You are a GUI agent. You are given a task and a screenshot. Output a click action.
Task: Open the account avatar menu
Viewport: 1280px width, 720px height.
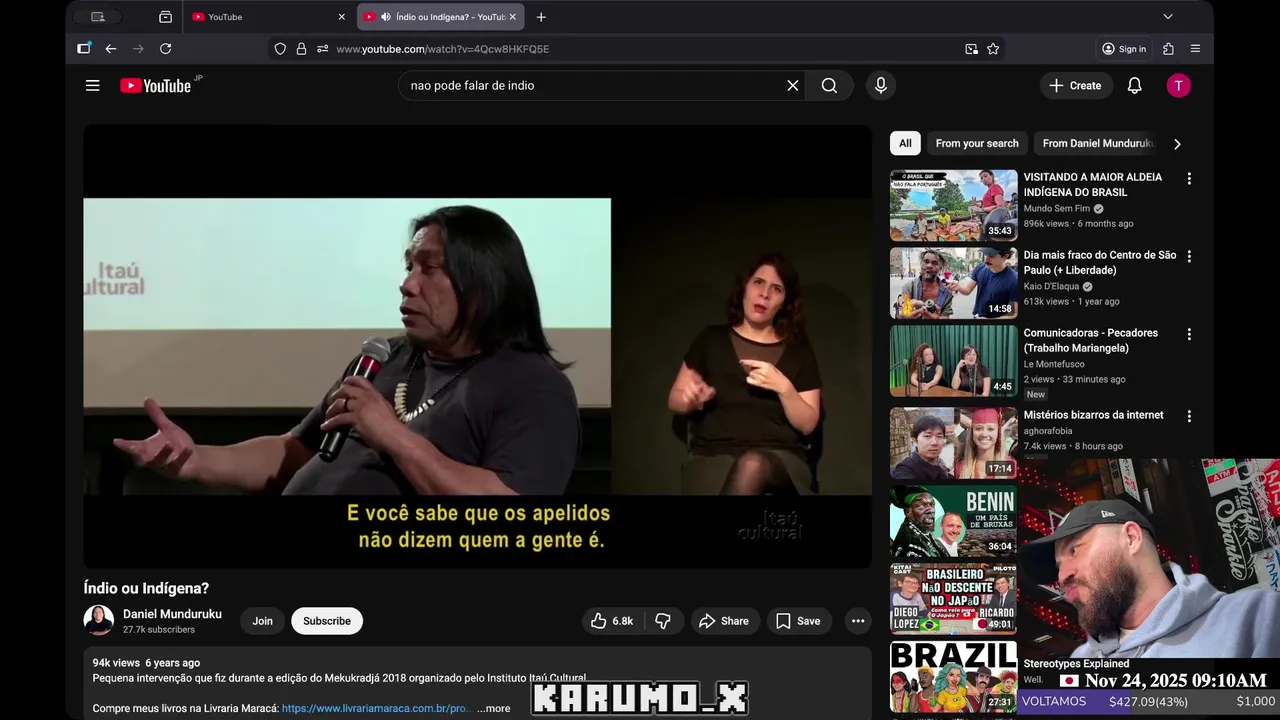coord(1178,86)
